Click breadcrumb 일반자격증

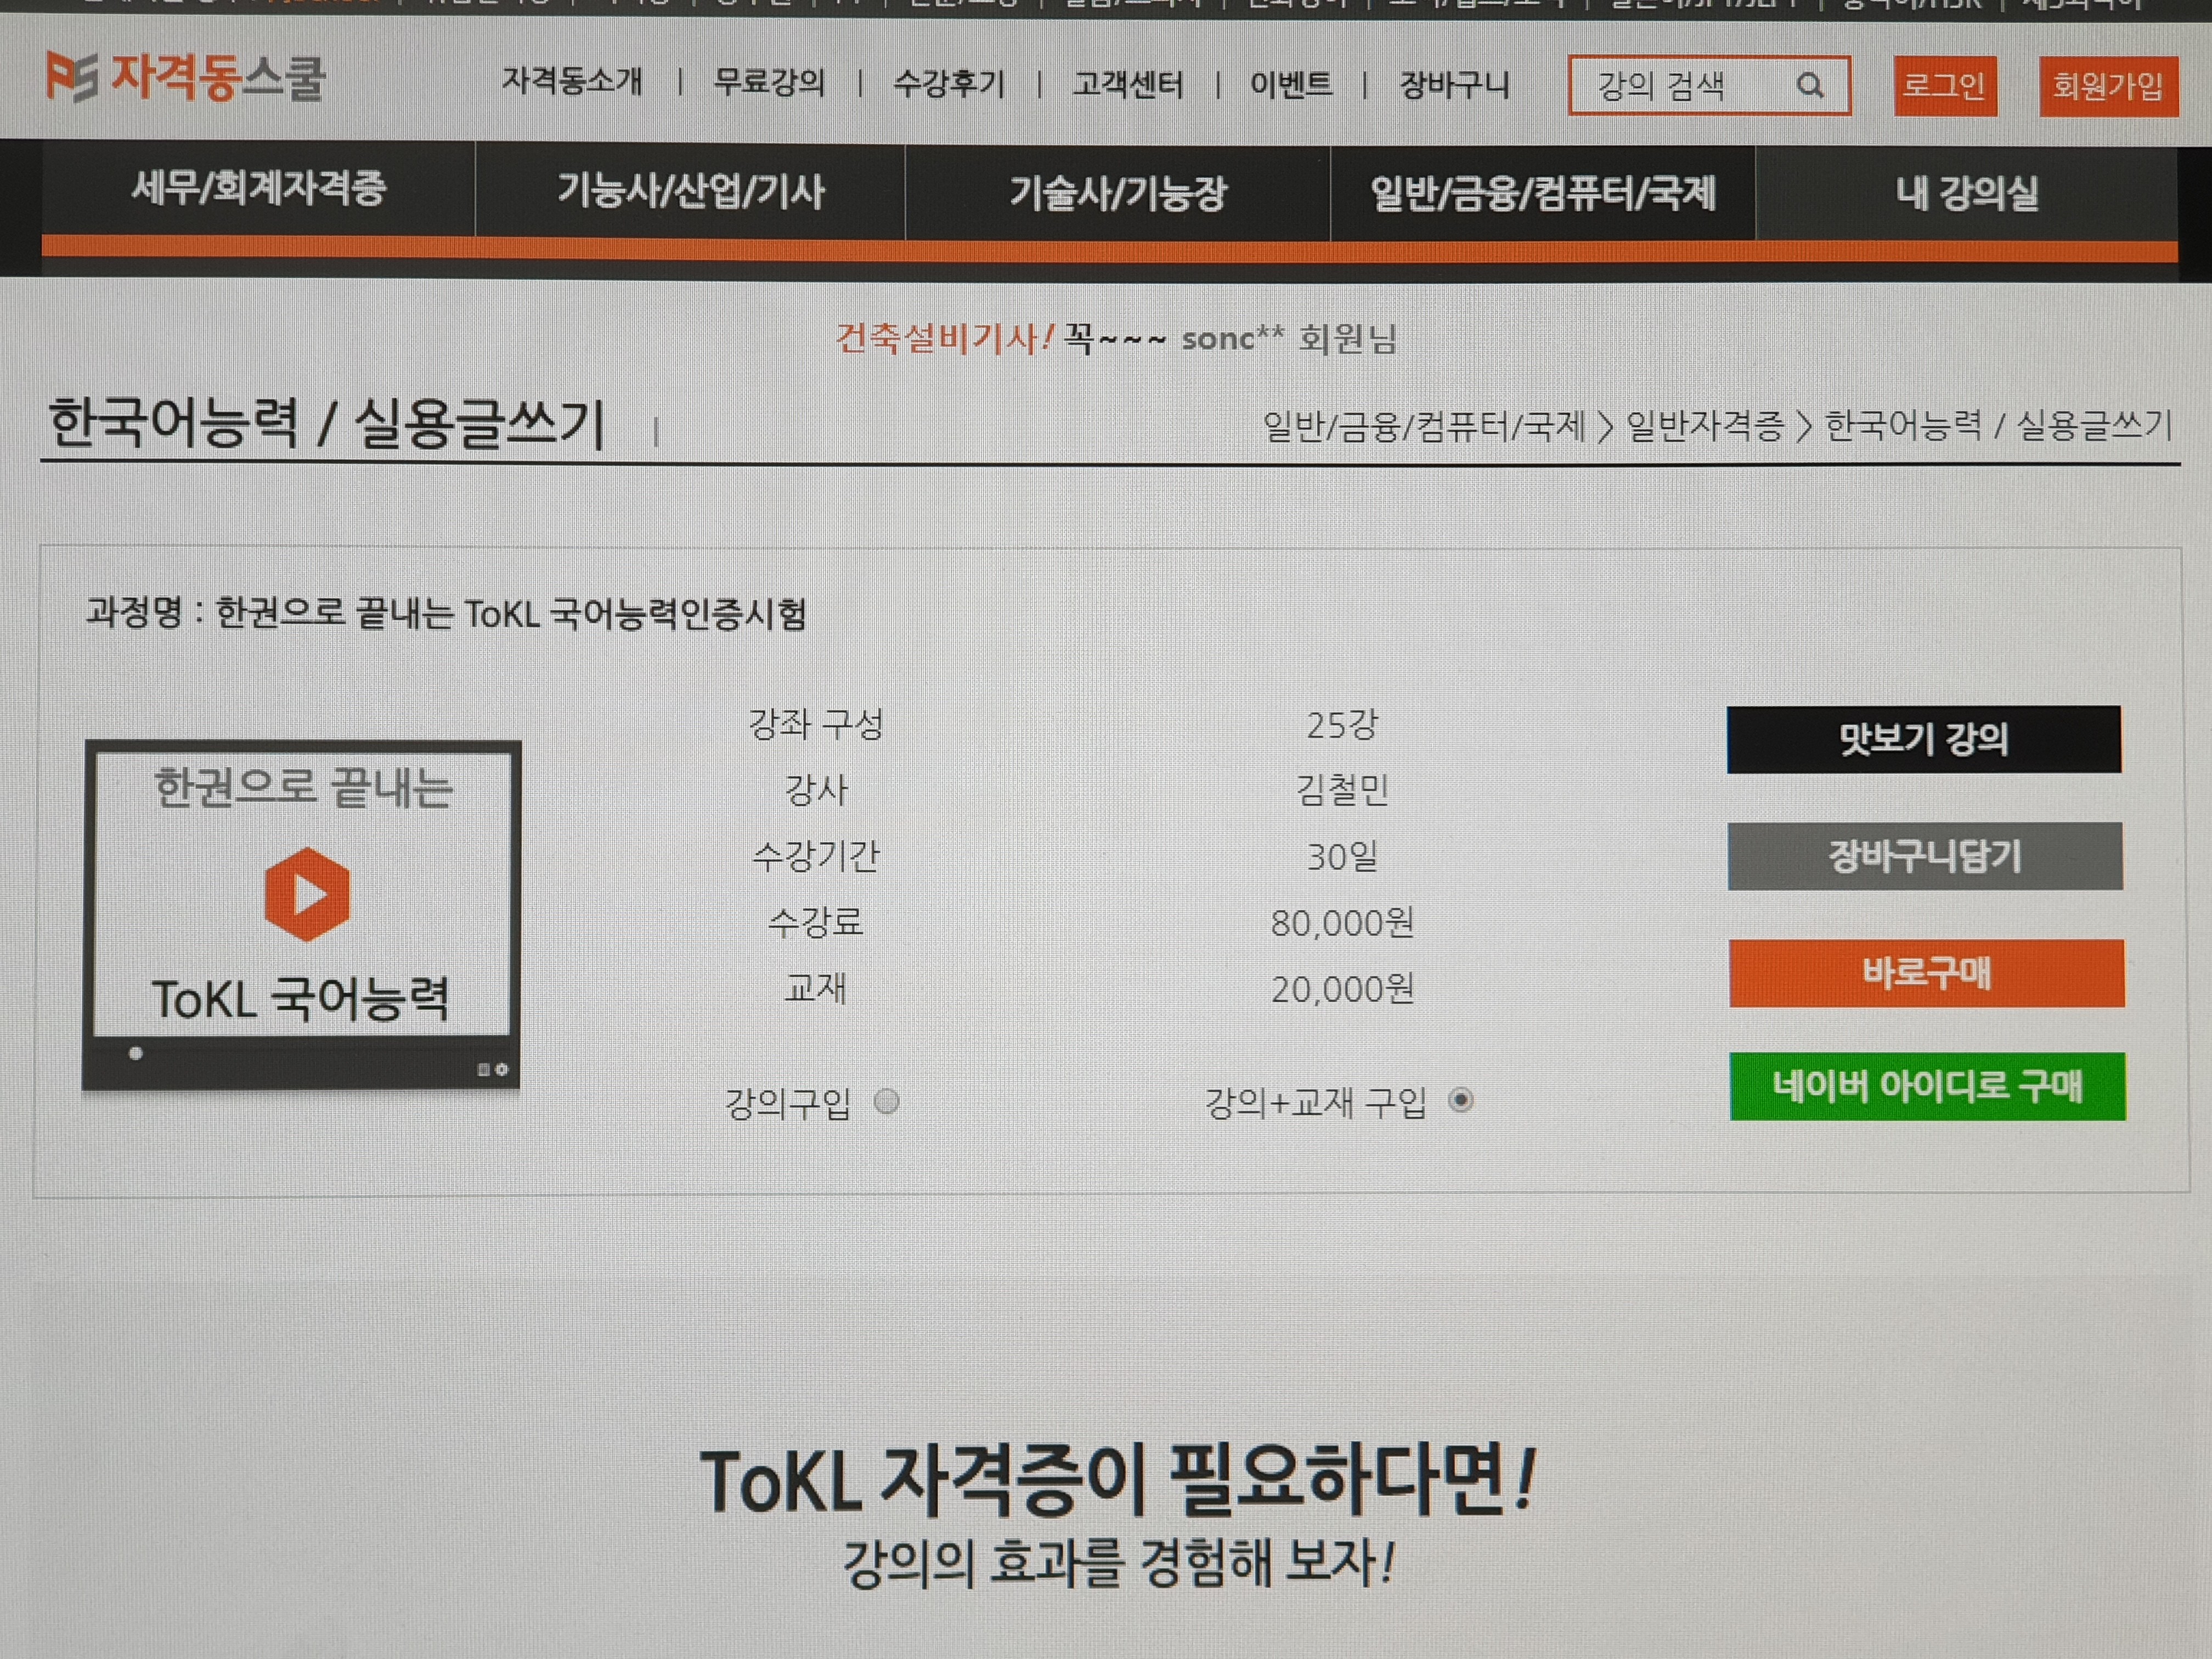[1704, 426]
